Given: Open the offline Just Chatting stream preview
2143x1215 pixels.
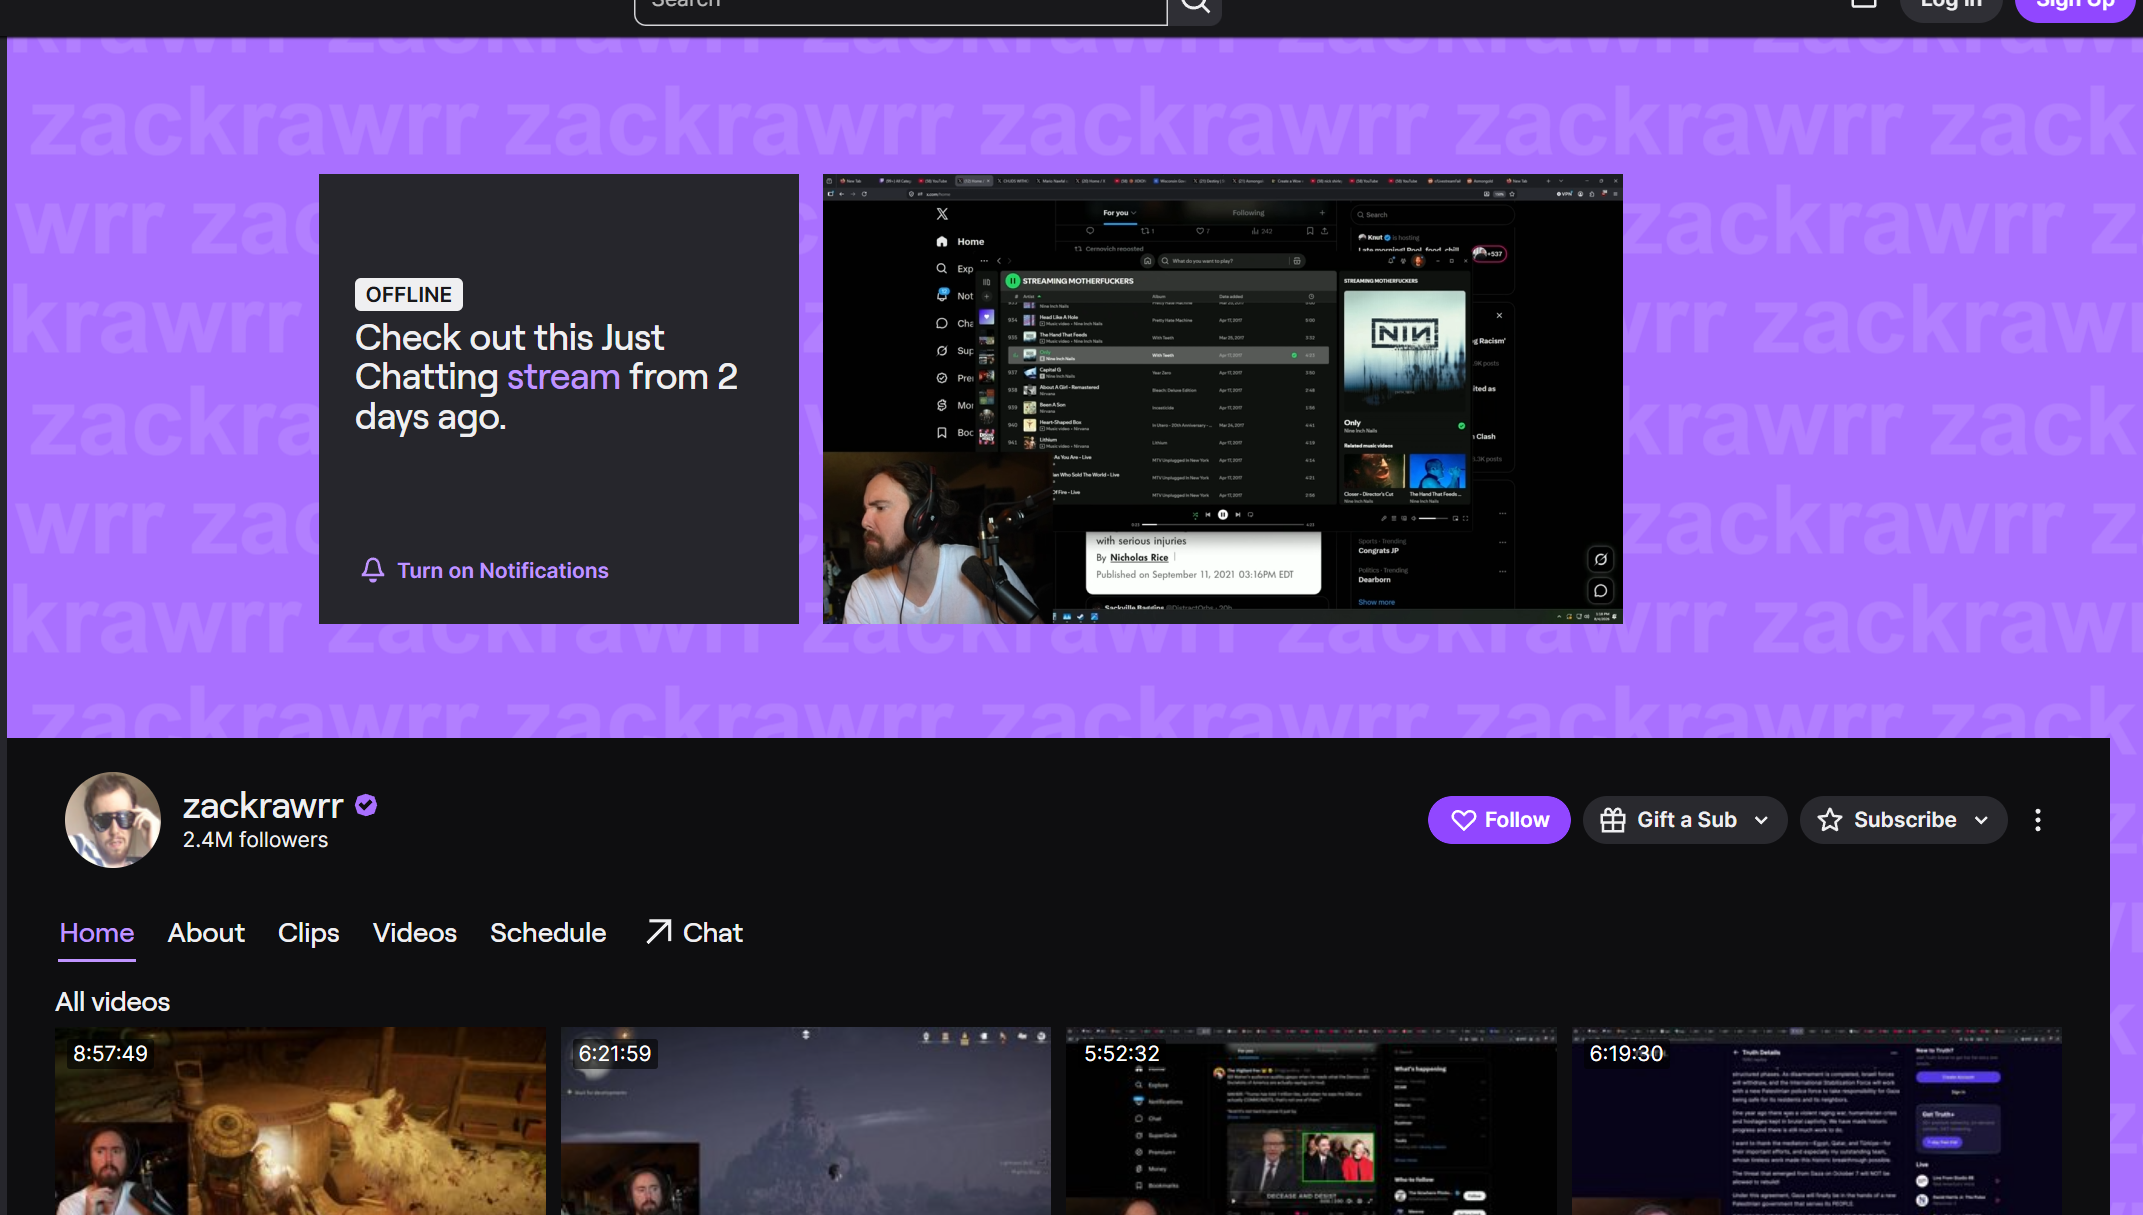Looking at the screenshot, I should coord(1222,399).
